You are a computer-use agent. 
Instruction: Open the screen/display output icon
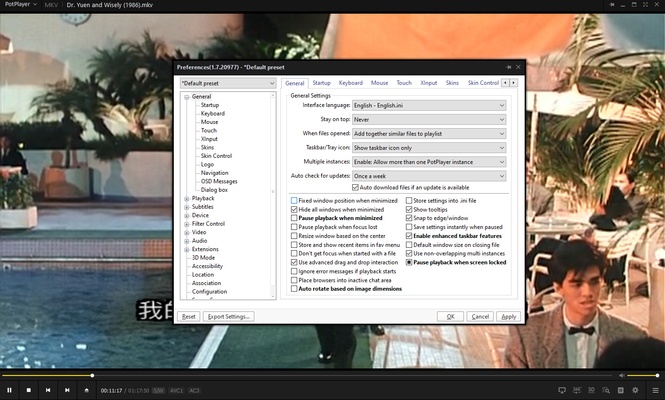(x=562, y=390)
